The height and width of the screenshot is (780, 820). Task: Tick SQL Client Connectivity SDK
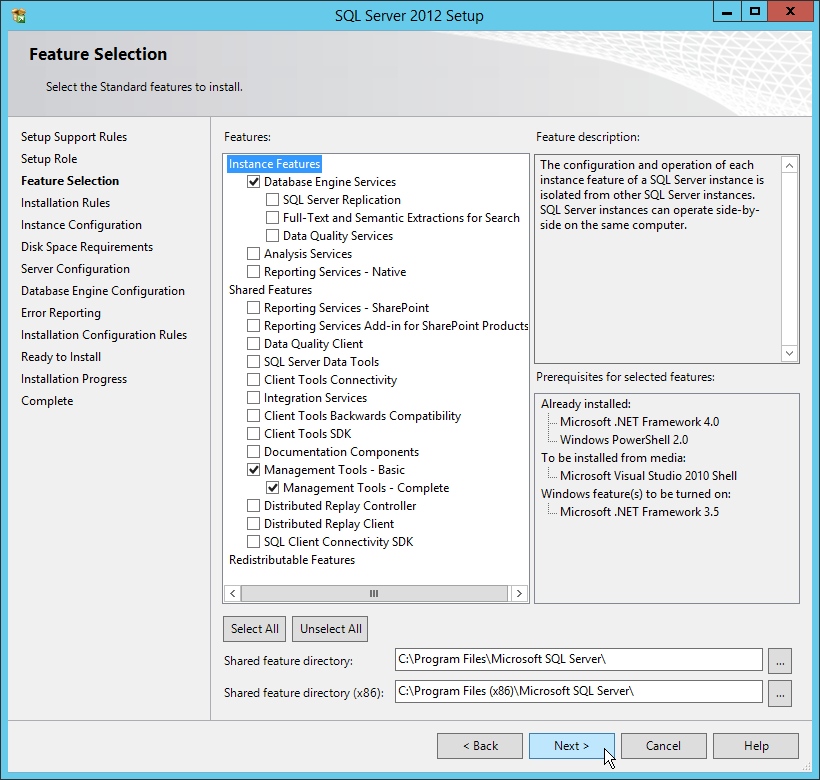pyautogui.click(x=253, y=542)
